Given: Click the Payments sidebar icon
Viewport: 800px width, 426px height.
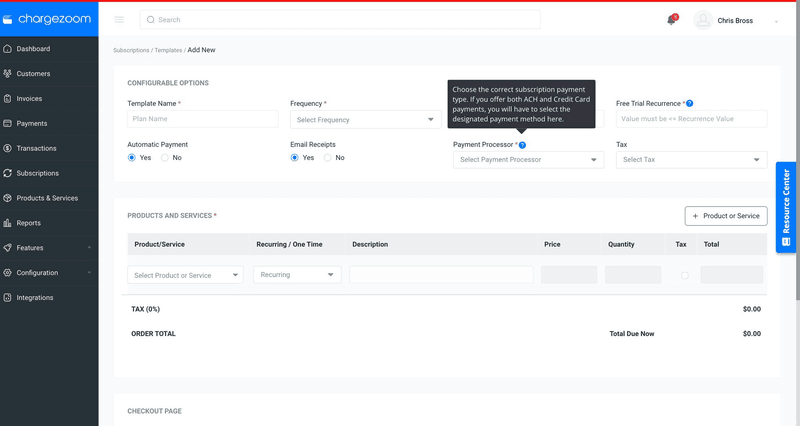Looking at the screenshot, I should click(x=8, y=123).
